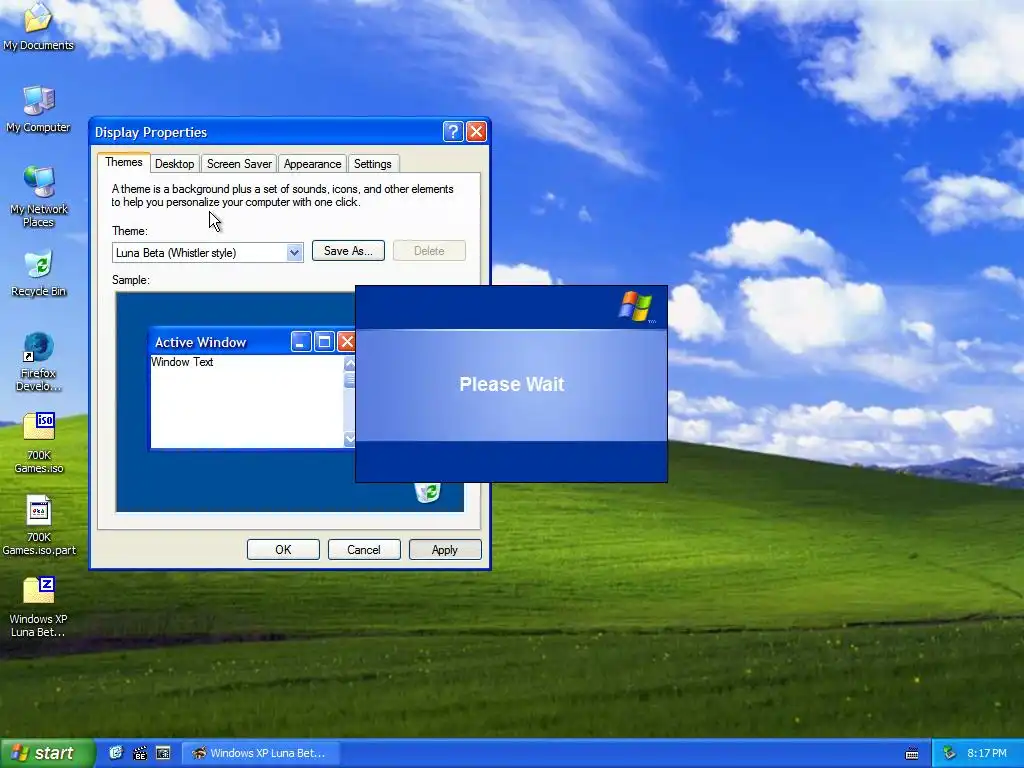Click the help question mark button
Screen dimensions: 1024x768
coord(453,132)
